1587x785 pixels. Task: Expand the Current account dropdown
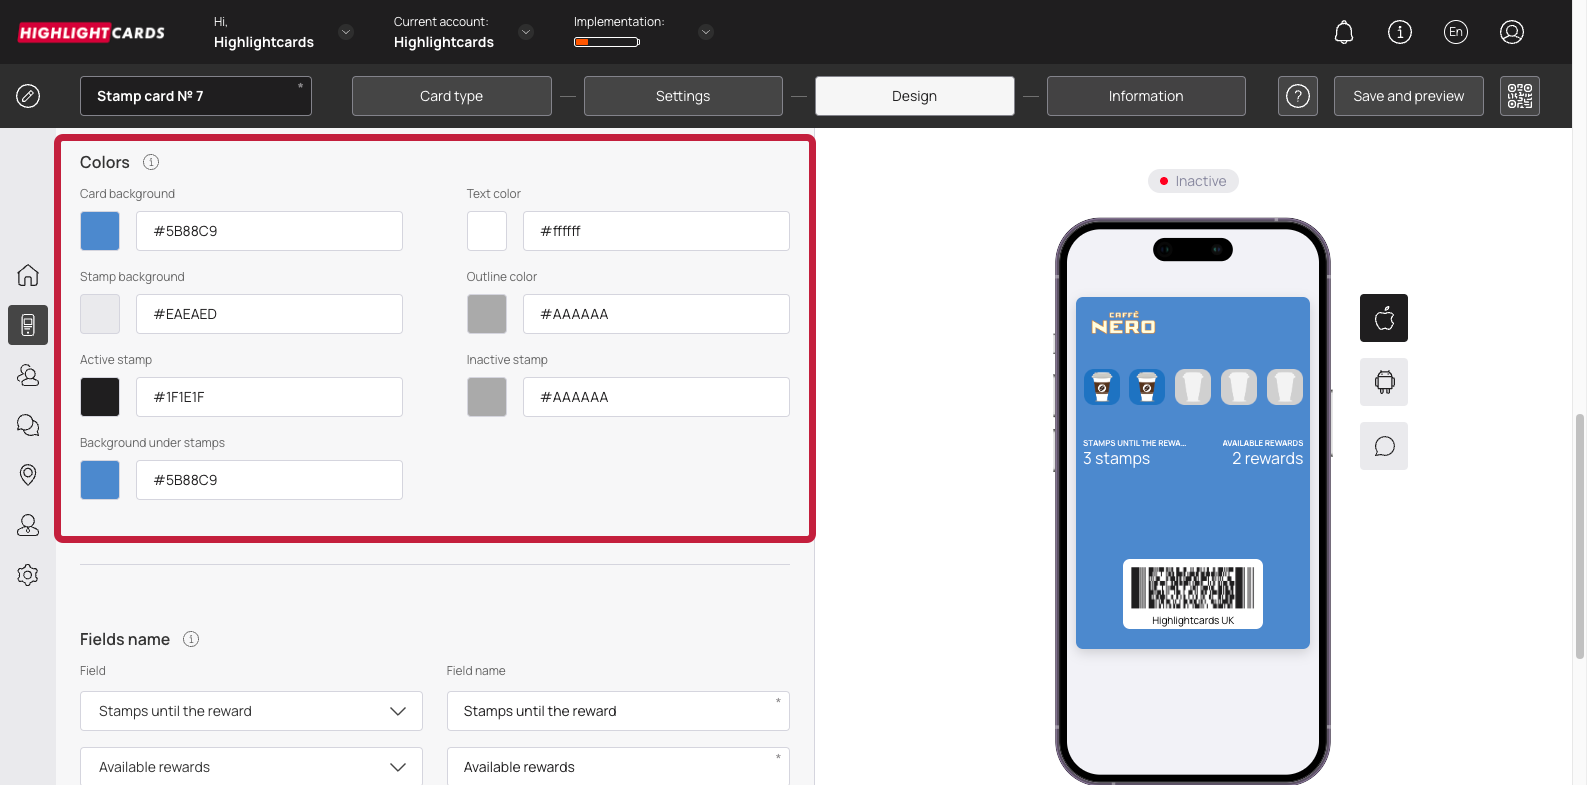pyautogui.click(x=526, y=32)
